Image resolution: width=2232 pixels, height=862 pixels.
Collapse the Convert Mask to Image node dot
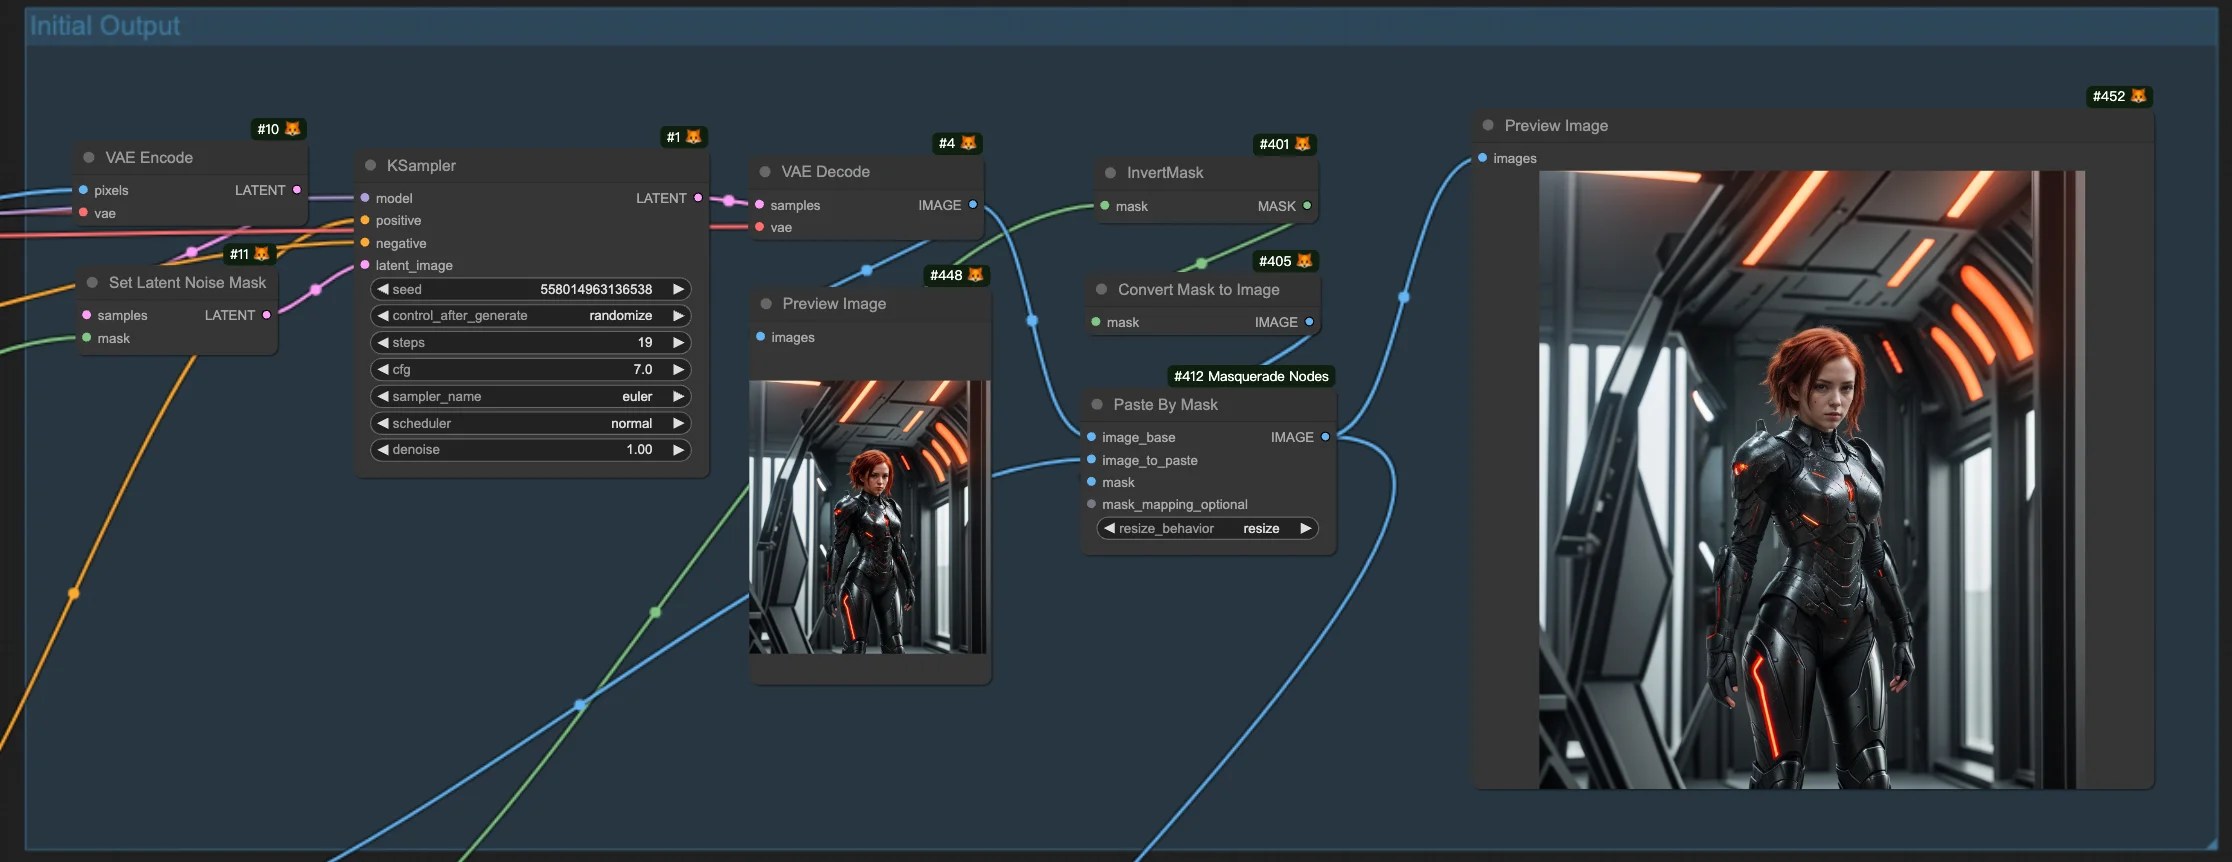[1101, 289]
